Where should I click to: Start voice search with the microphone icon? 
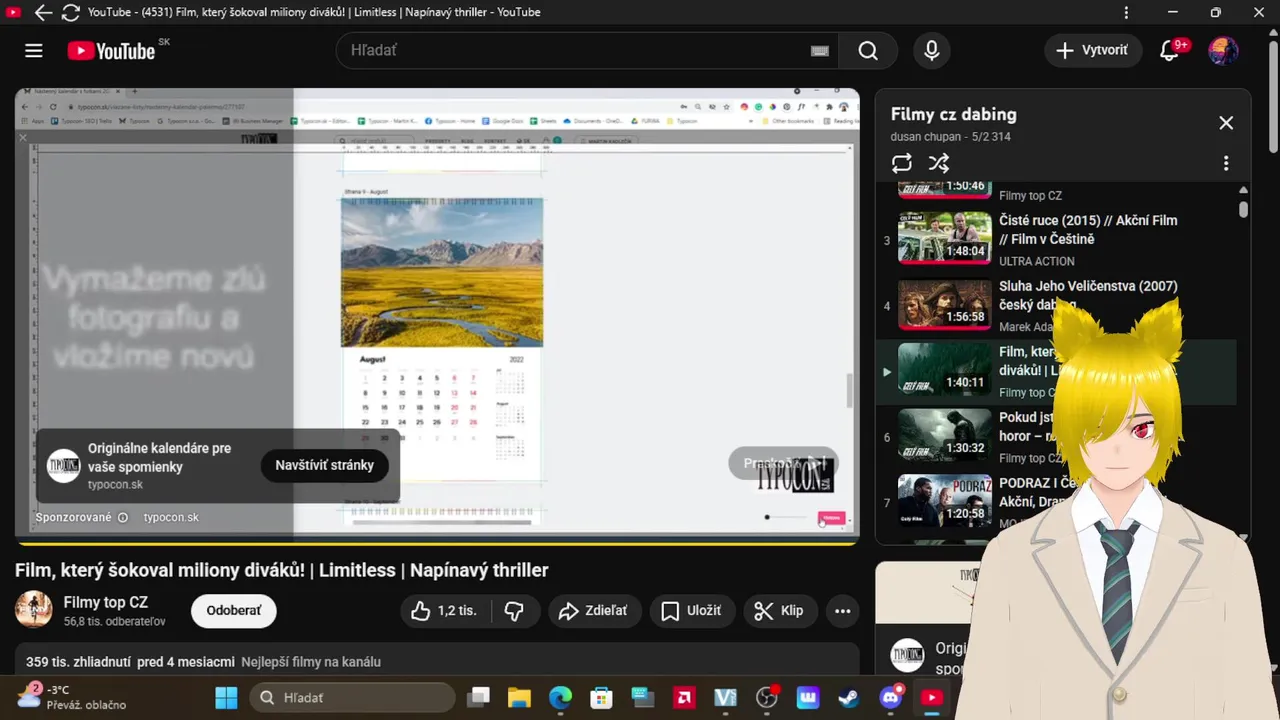(x=932, y=51)
